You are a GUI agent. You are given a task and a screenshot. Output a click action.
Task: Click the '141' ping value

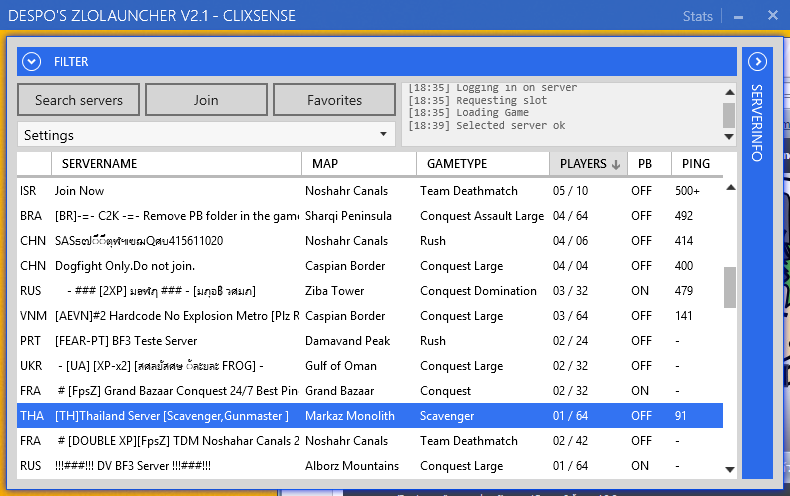[683, 316]
